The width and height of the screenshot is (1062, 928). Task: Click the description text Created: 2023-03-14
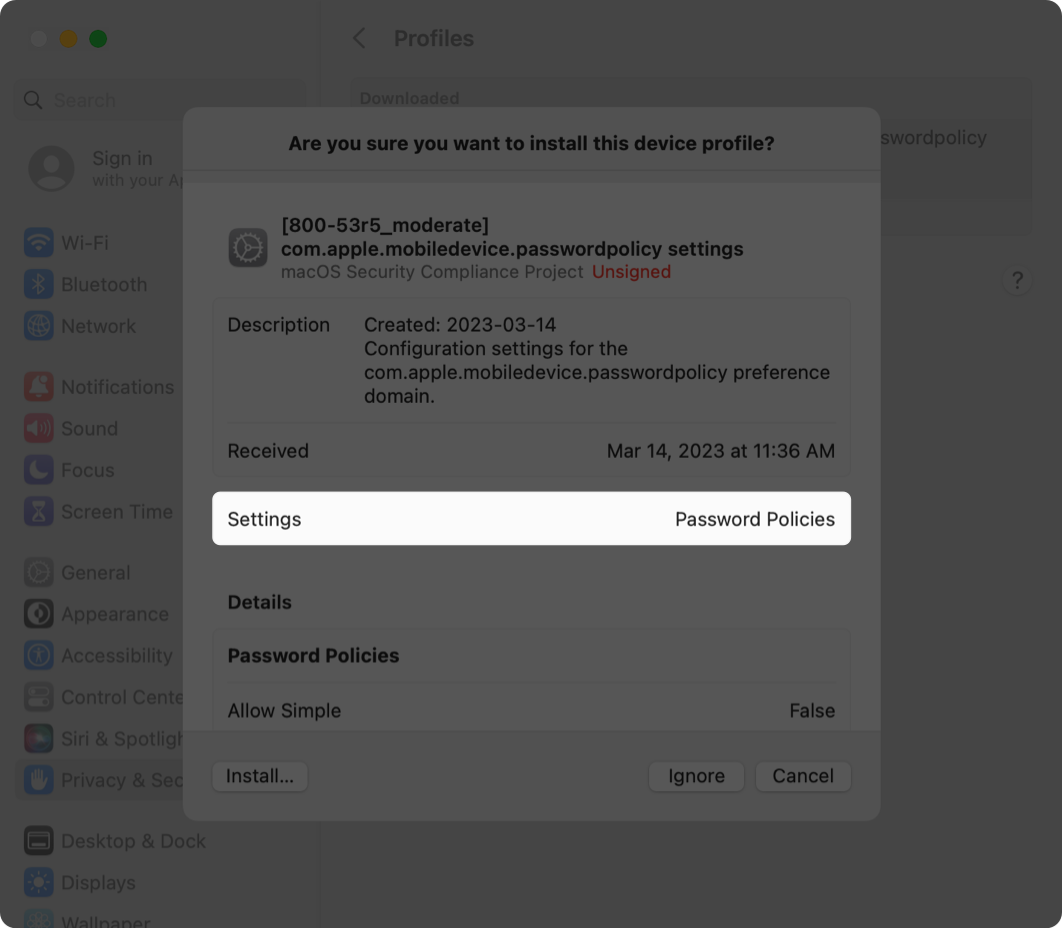pyautogui.click(x=460, y=324)
